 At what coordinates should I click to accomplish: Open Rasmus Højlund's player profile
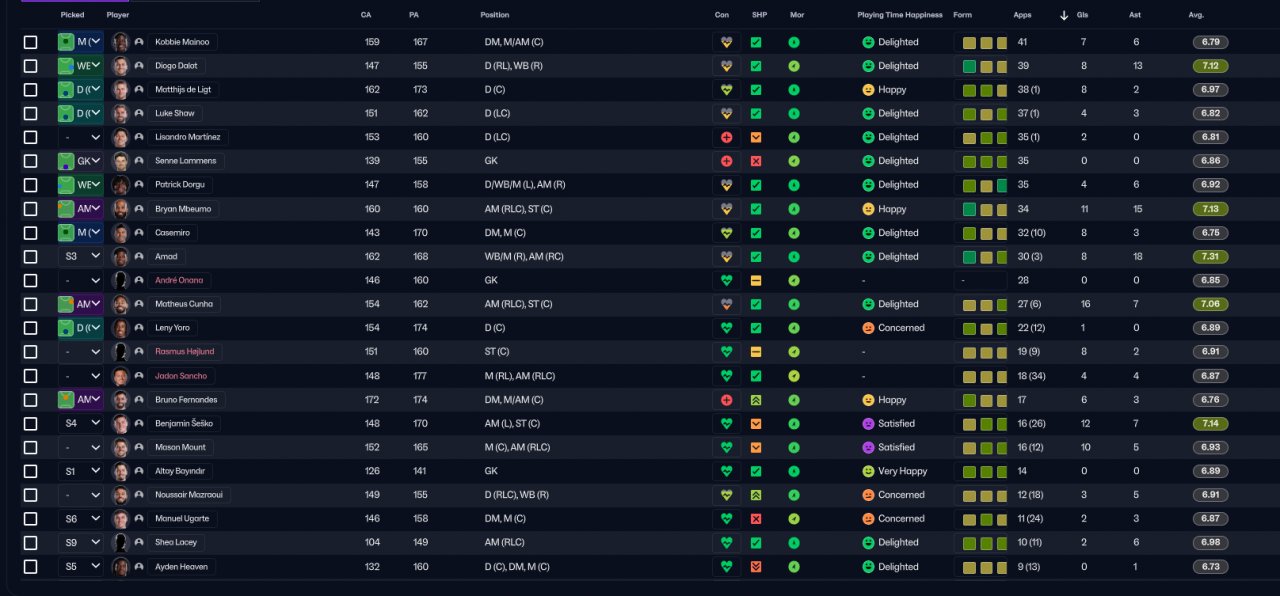click(184, 352)
